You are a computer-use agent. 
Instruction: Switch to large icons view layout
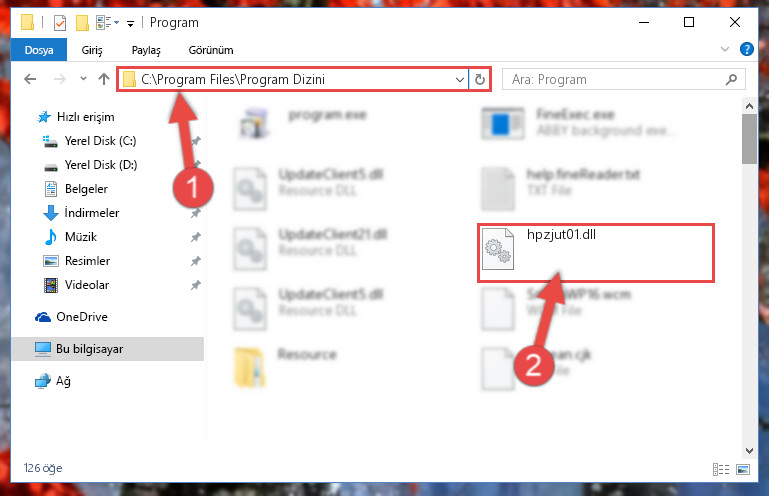[x=743, y=470]
